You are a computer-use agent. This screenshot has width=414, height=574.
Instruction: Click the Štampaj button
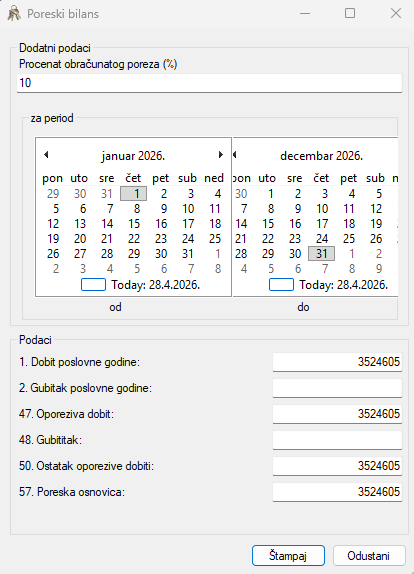point(288,556)
